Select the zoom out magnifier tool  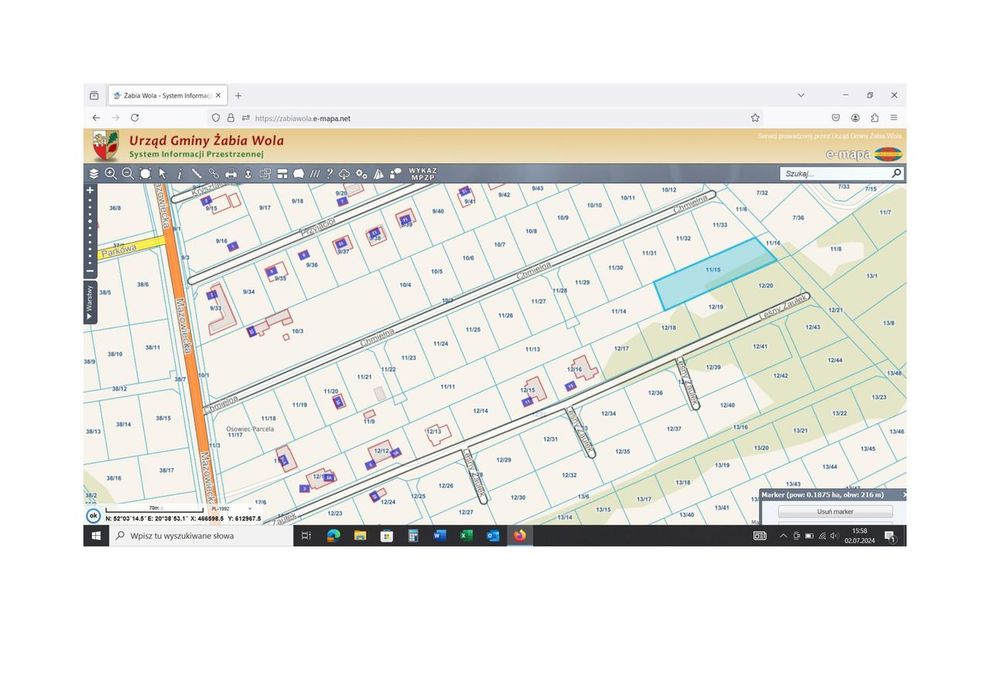click(x=128, y=174)
